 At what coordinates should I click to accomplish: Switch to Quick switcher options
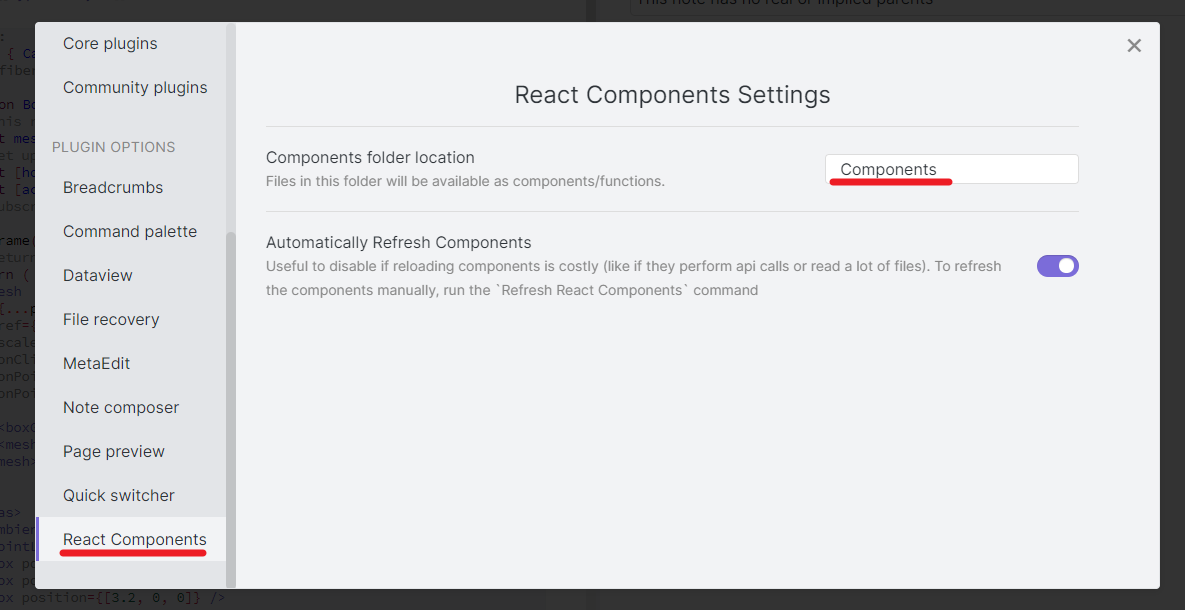click(119, 496)
